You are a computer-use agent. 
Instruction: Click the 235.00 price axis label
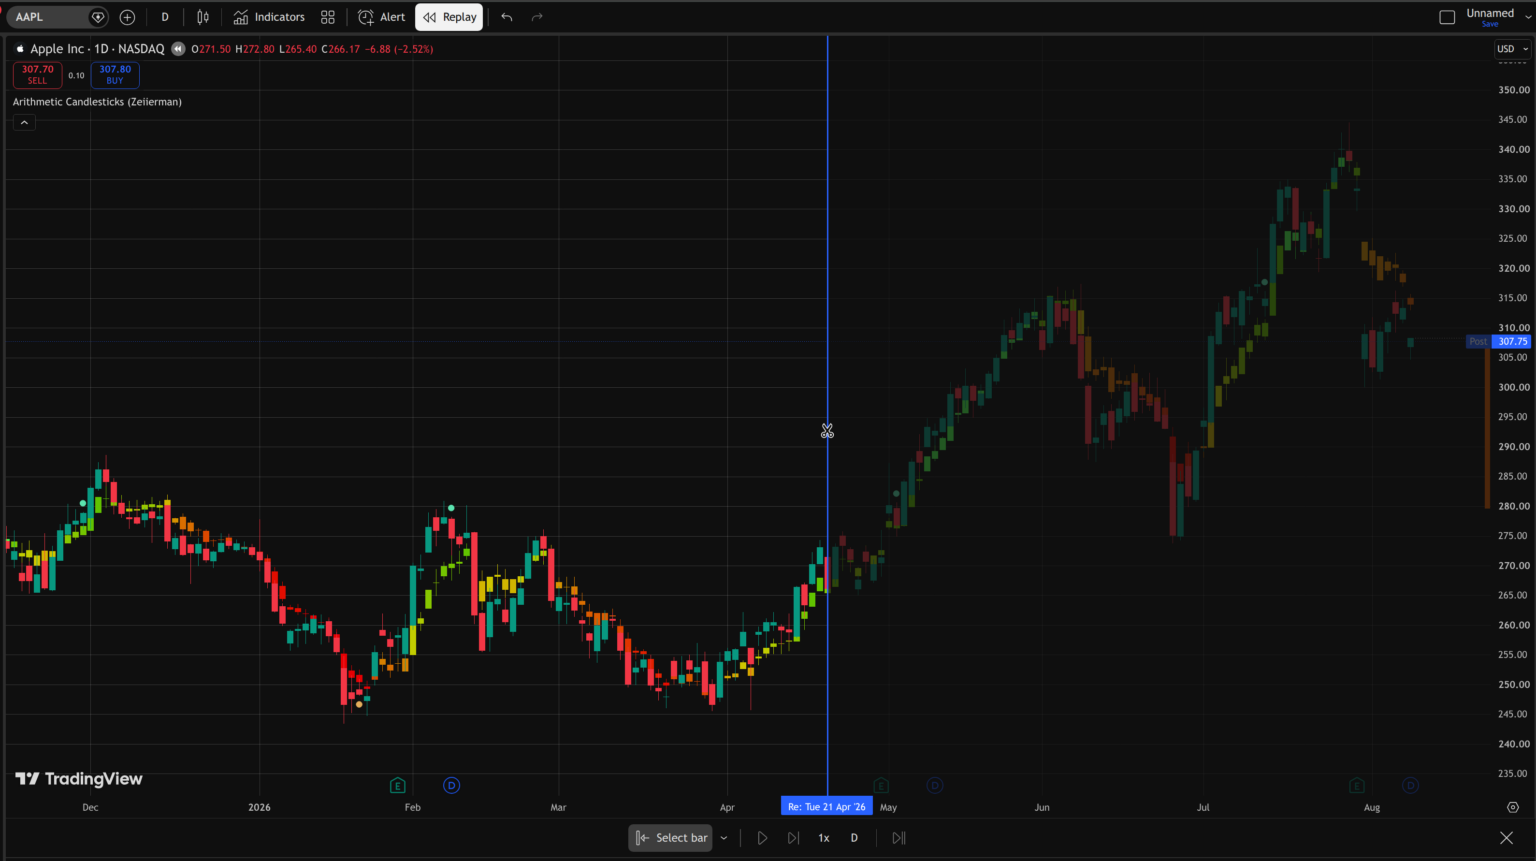(x=1513, y=774)
